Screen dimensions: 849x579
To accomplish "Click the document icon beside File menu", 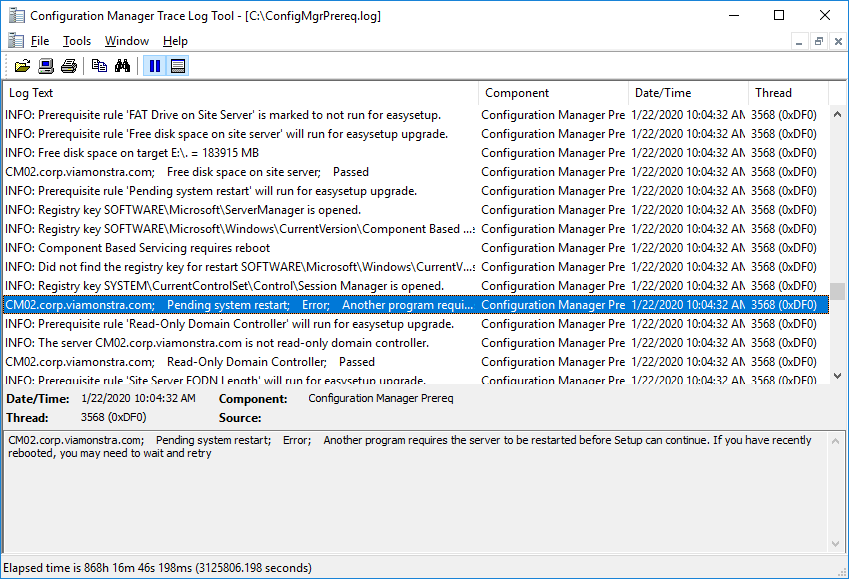I will (x=16, y=41).
